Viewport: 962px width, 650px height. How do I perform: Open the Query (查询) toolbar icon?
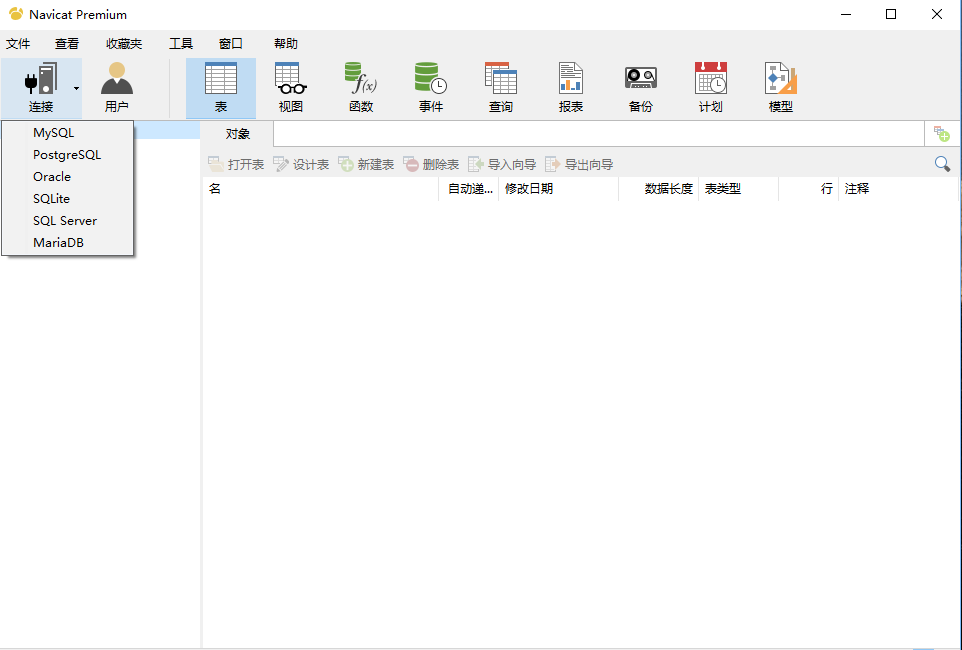point(501,88)
